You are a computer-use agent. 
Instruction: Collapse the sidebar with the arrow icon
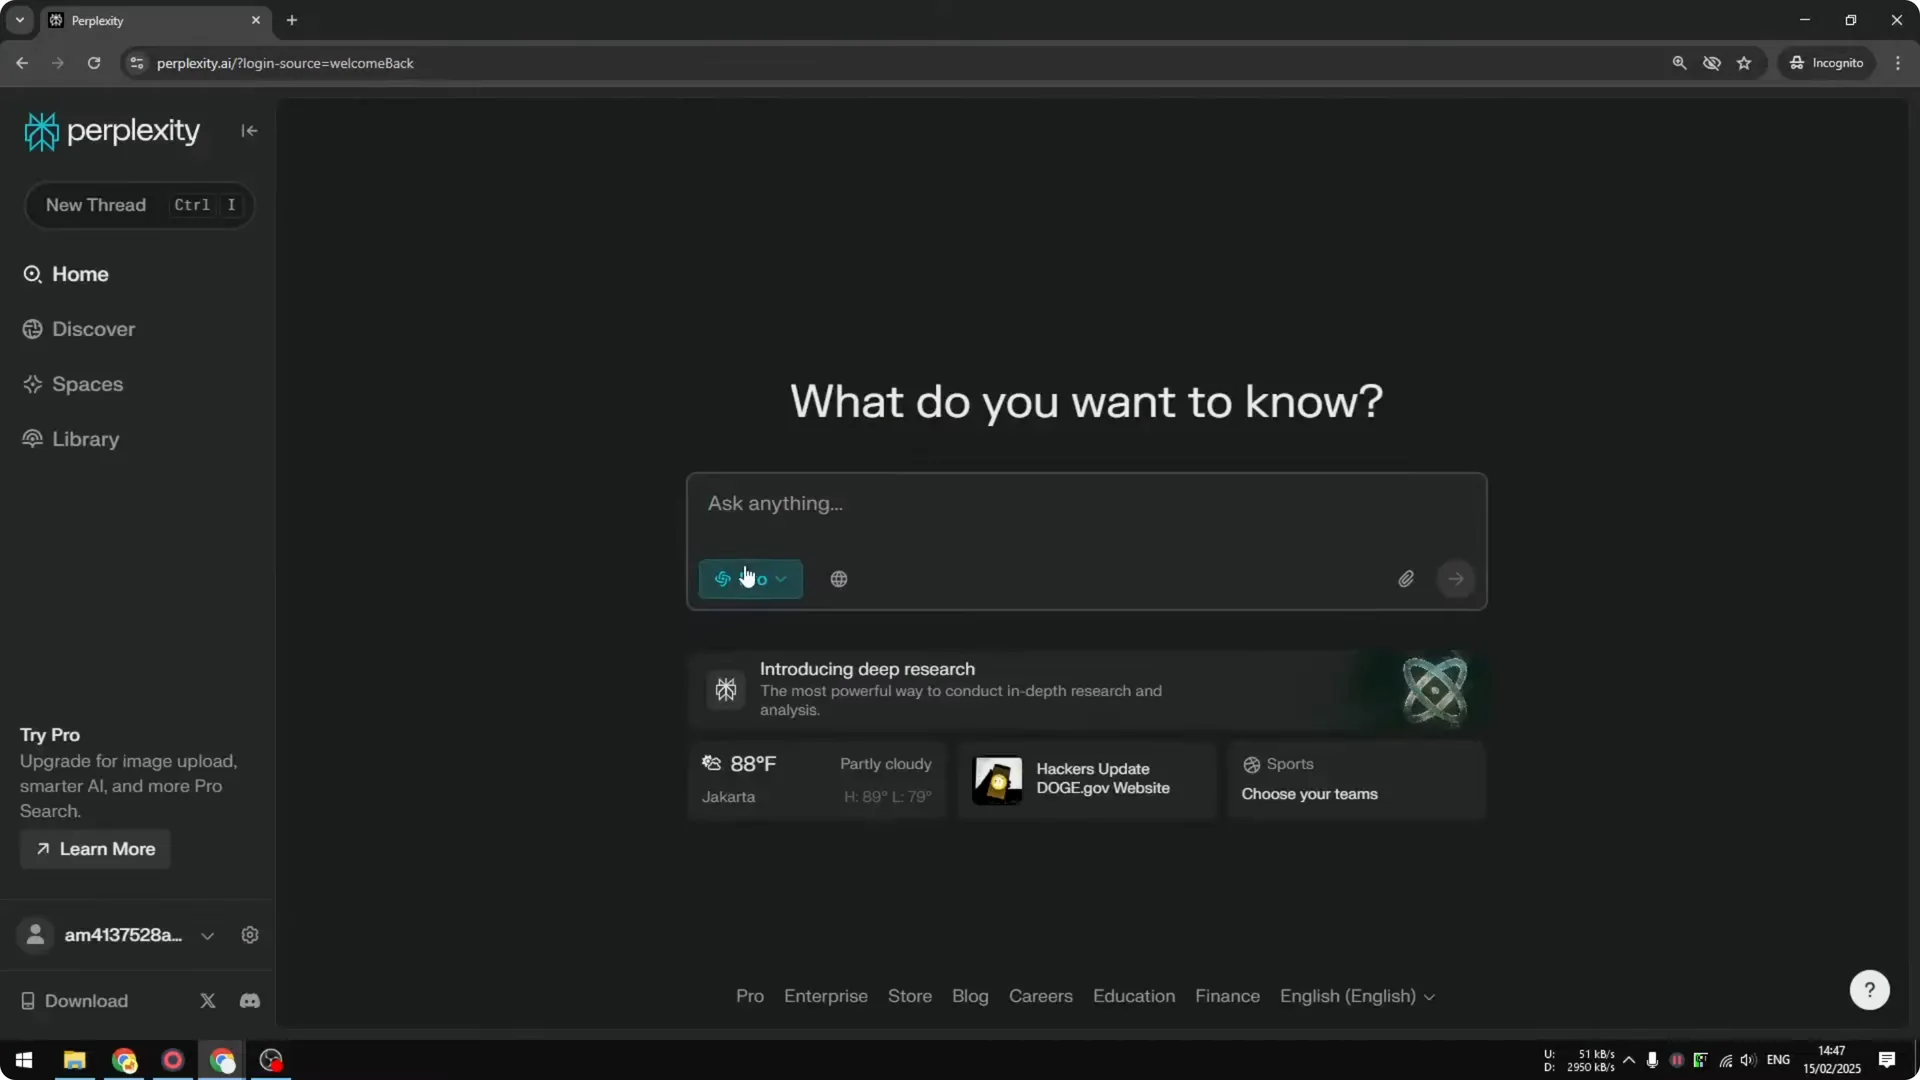tap(248, 131)
